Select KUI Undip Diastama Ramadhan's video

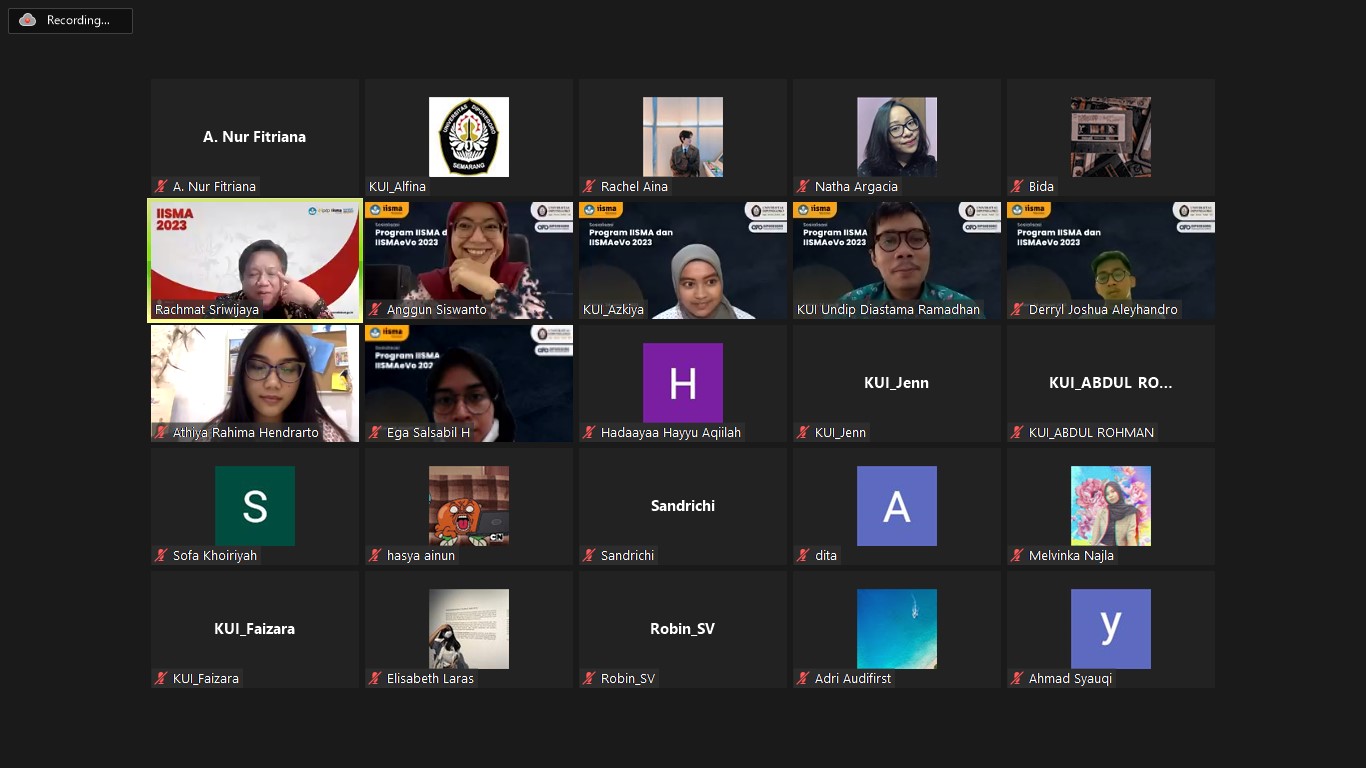tap(896, 260)
